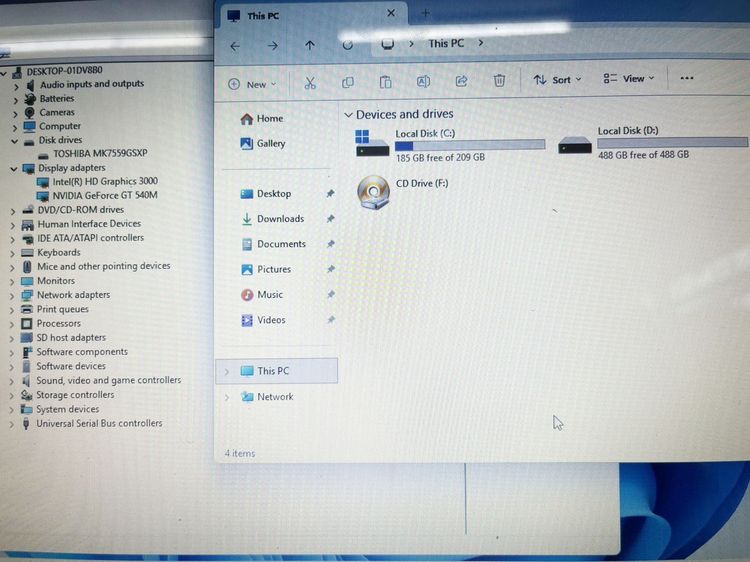Open Documents in the navigation pane
Screen dimensions: 750x562
281,244
